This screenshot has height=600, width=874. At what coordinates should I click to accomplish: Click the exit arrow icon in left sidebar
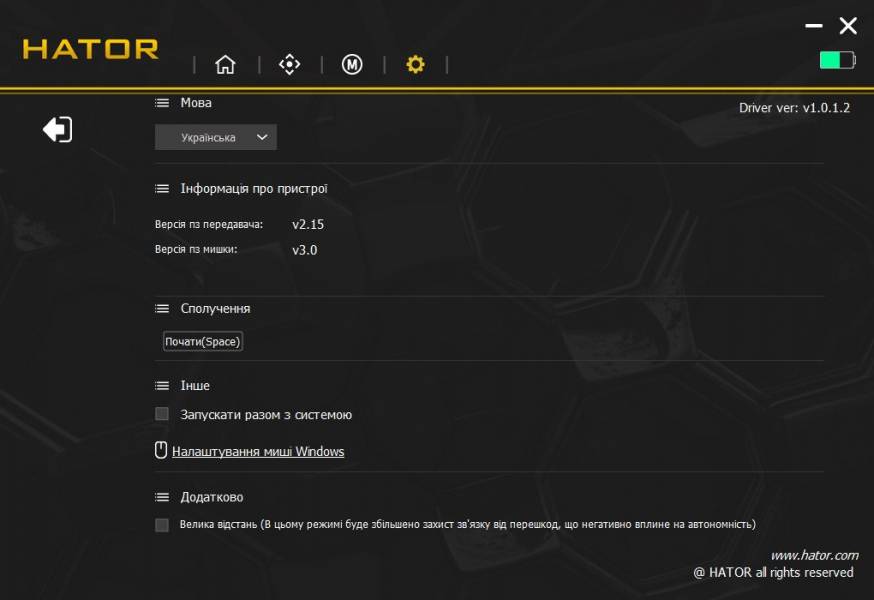tap(59, 129)
